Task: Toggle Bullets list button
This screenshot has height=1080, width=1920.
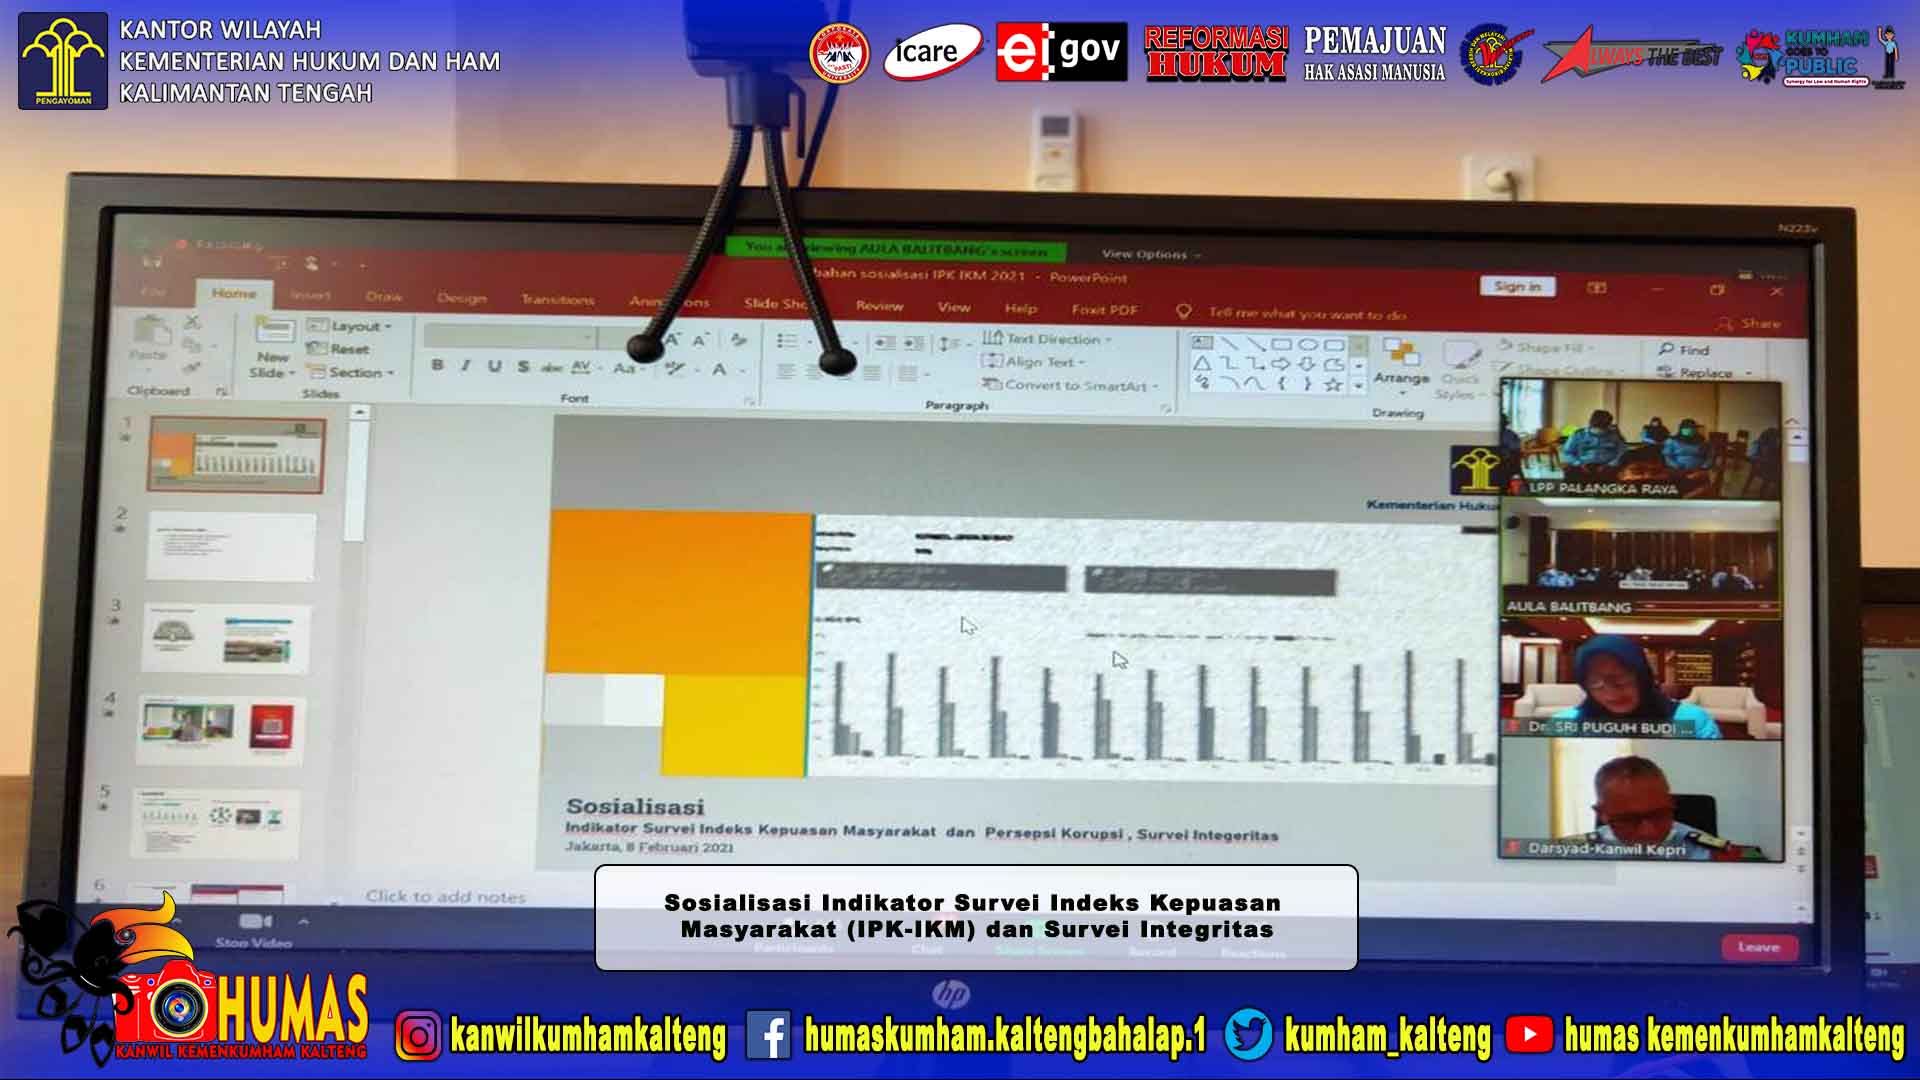Action: click(x=787, y=341)
